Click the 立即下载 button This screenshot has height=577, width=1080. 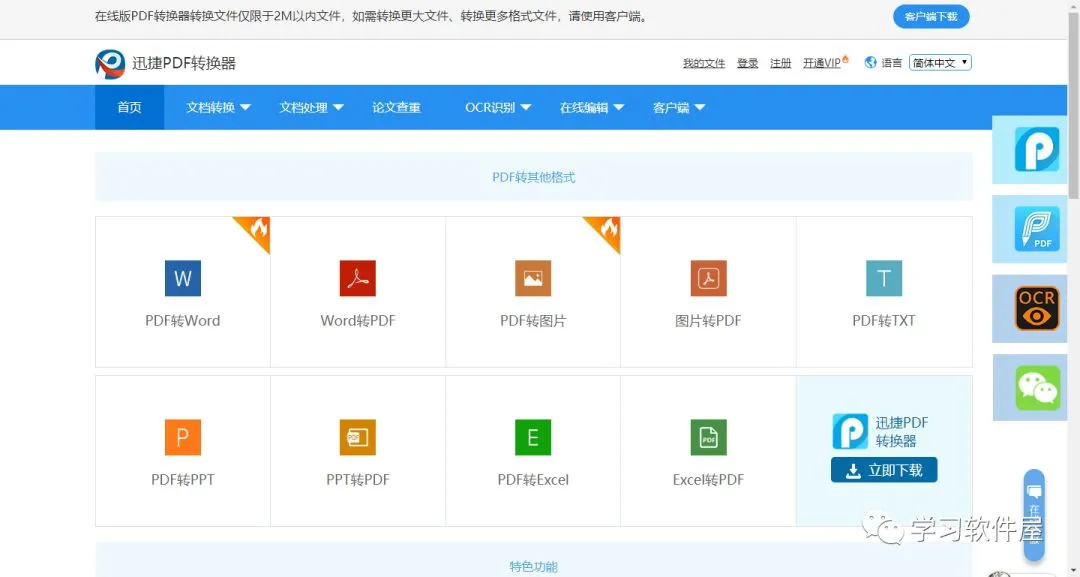[884, 470]
